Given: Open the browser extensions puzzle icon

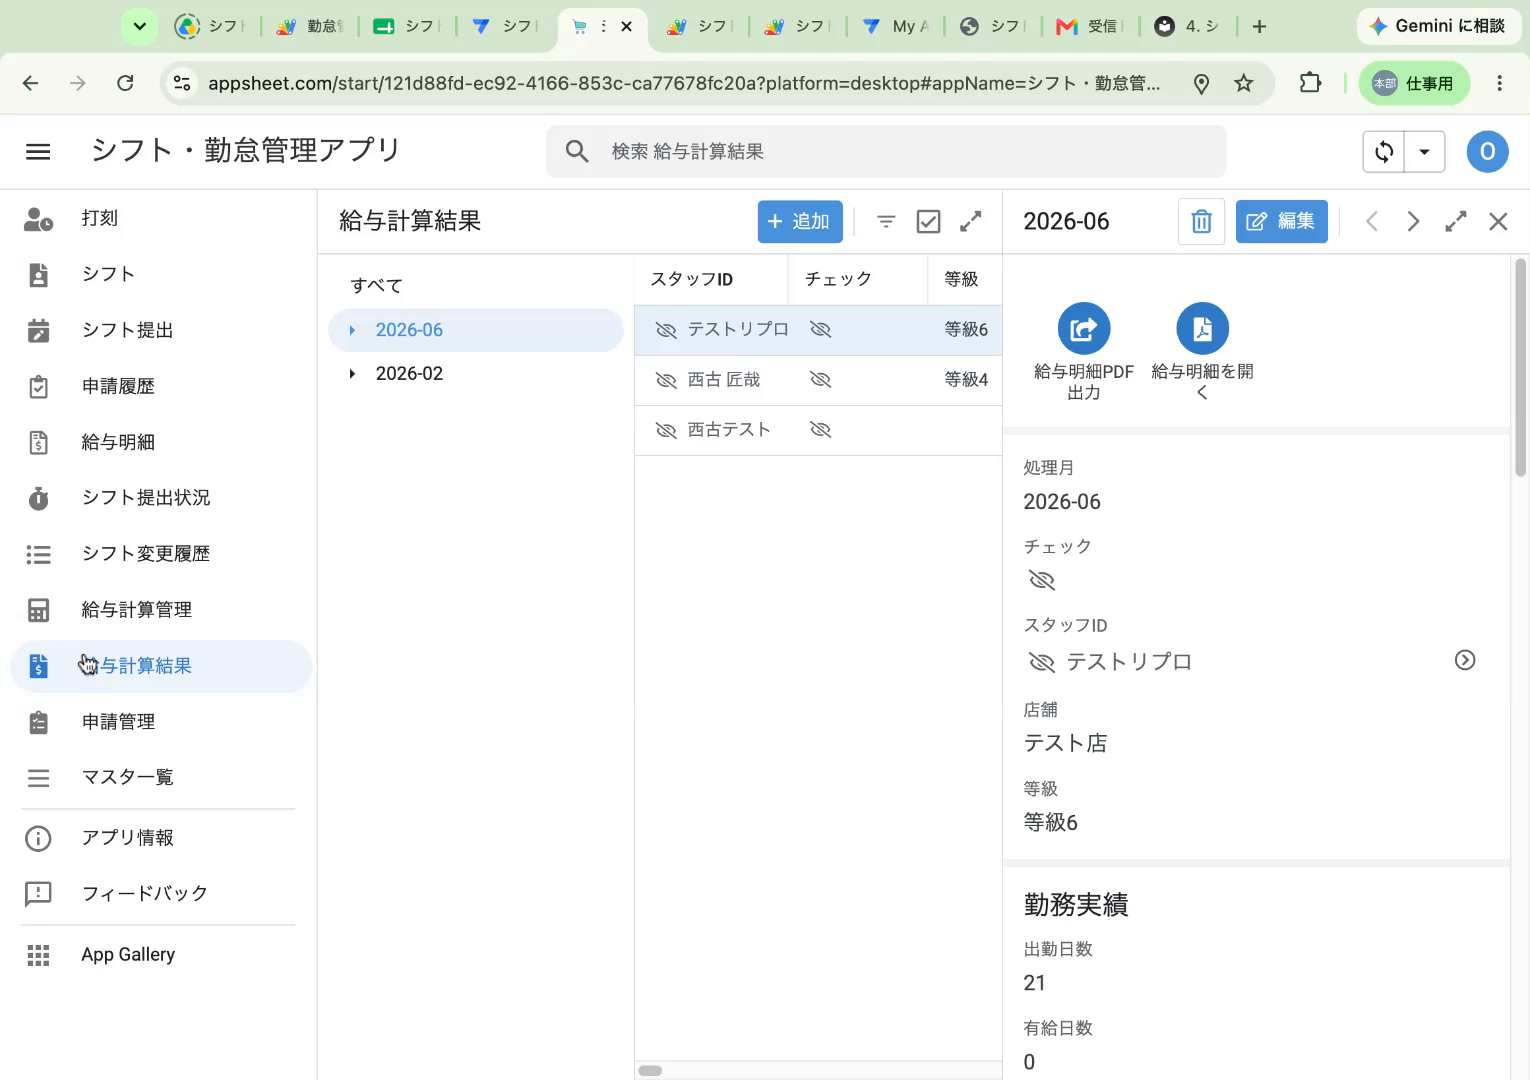Looking at the screenshot, I should click(1310, 83).
